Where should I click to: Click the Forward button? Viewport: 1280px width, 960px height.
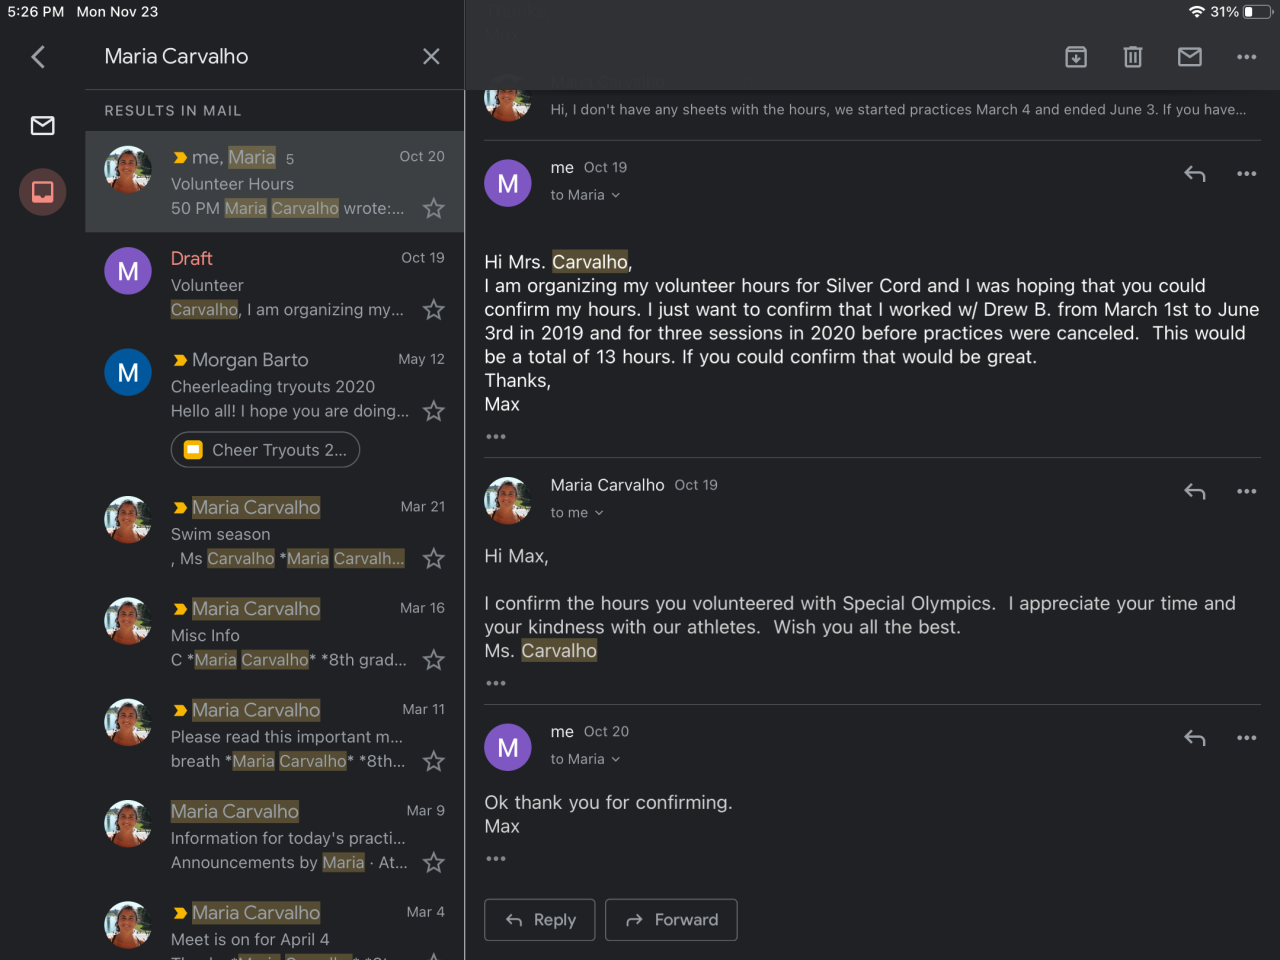pos(671,920)
